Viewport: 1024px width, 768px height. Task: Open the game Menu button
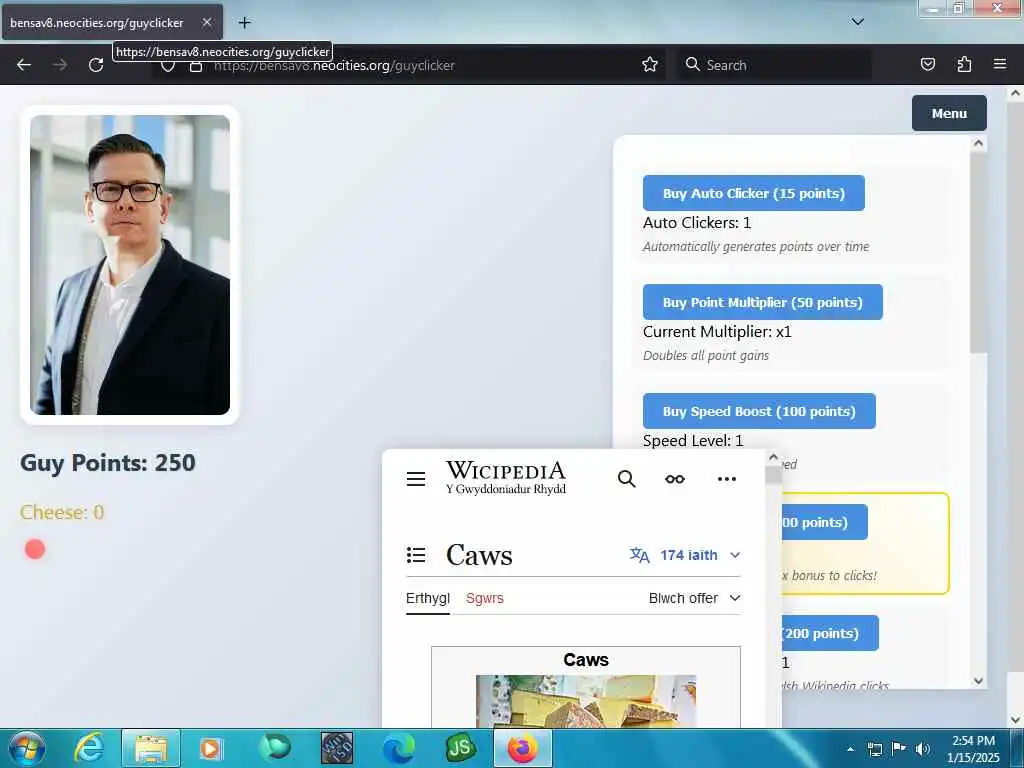949,113
